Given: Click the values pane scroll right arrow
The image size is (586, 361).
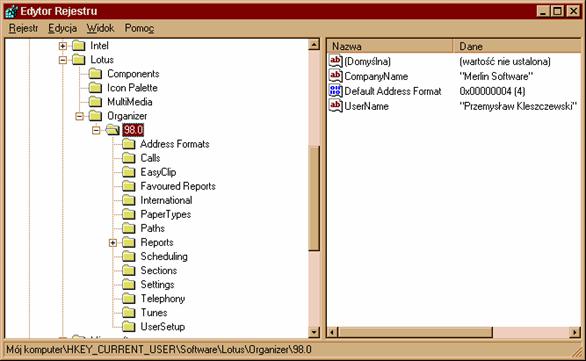Looking at the screenshot, I should pyautogui.click(x=575, y=332).
